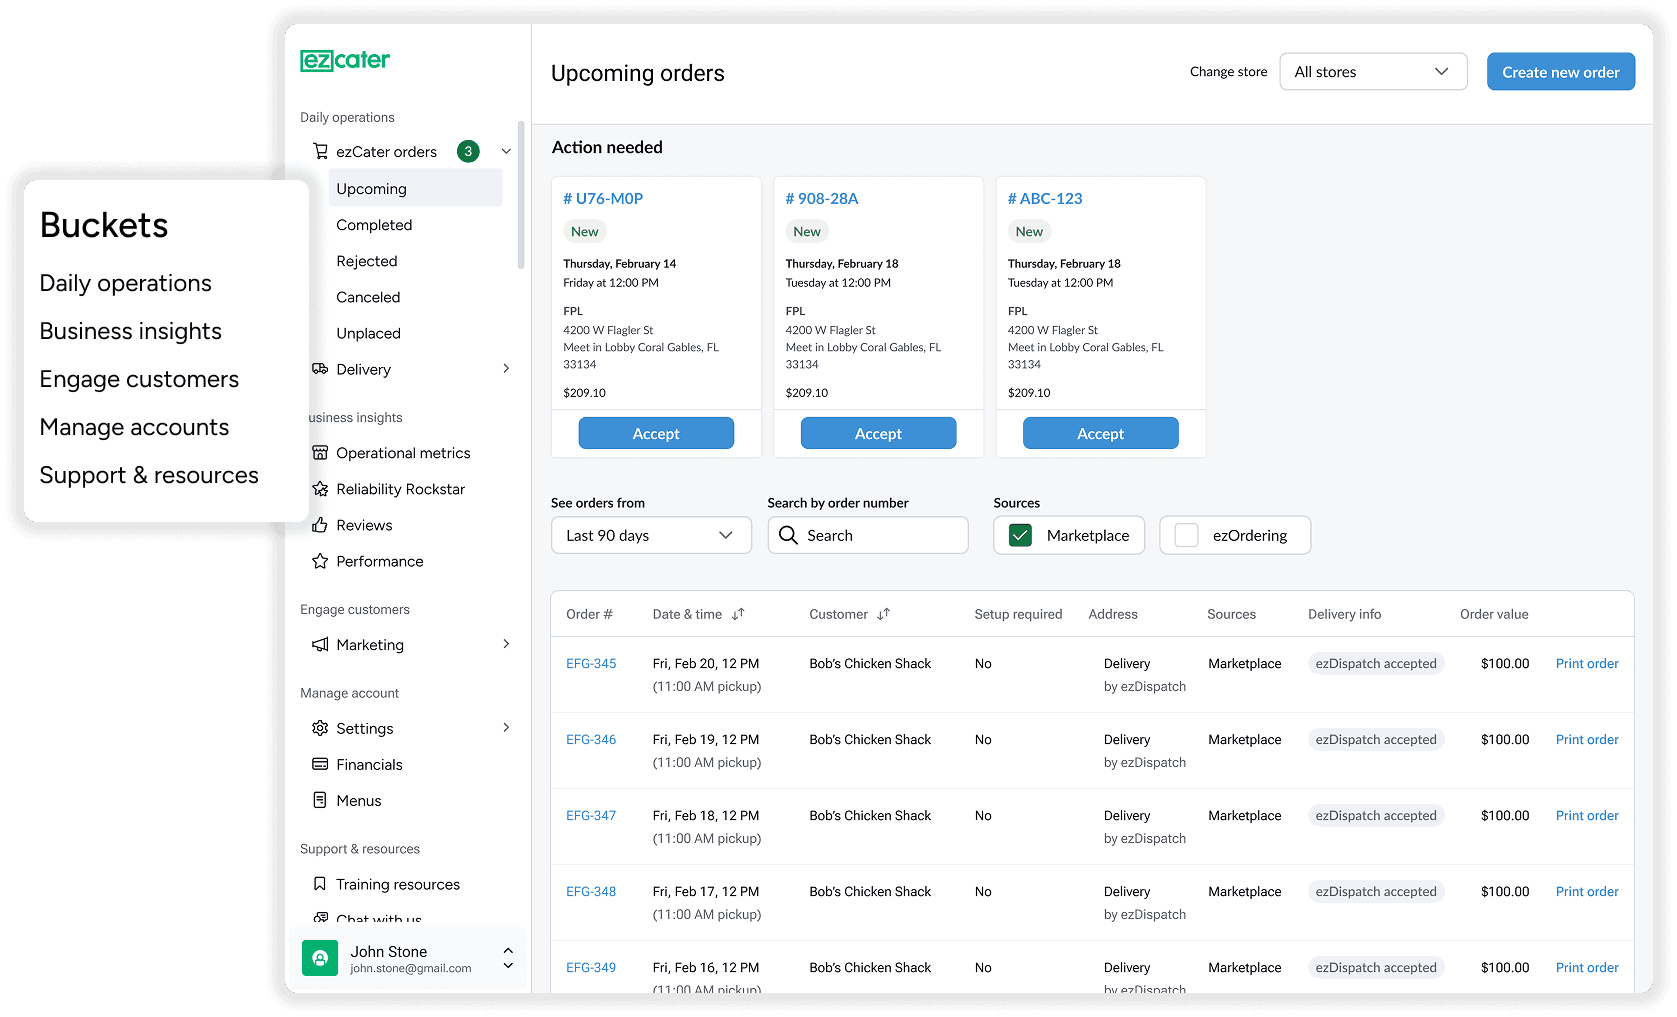This screenshot has width=1677, height=1017.
Task: Accept order U76-M0P
Action: (x=656, y=433)
